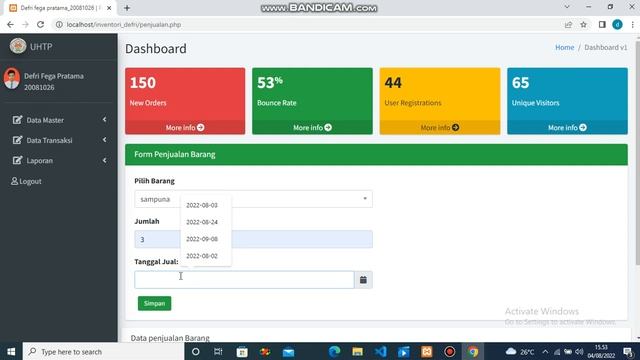Open the Windows Start menu
The image size is (640, 360).
click(x=11, y=351)
